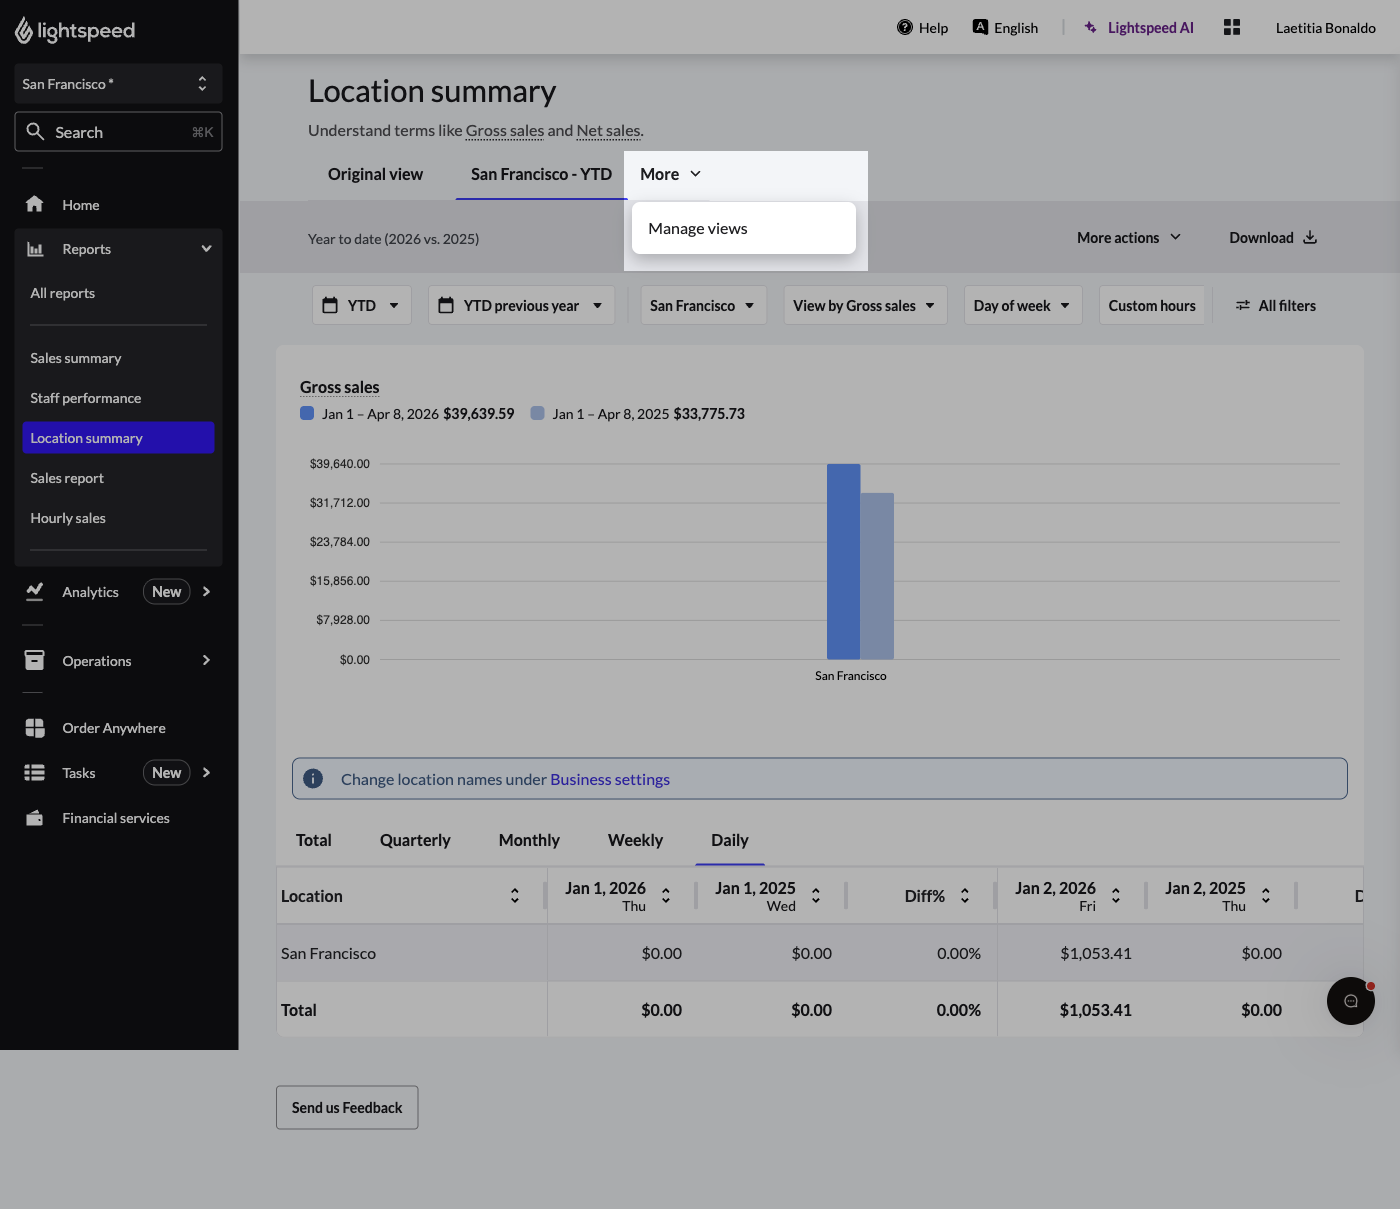Open the chat bubble in bottom corner
The image size is (1400, 1209).
tap(1350, 1001)
